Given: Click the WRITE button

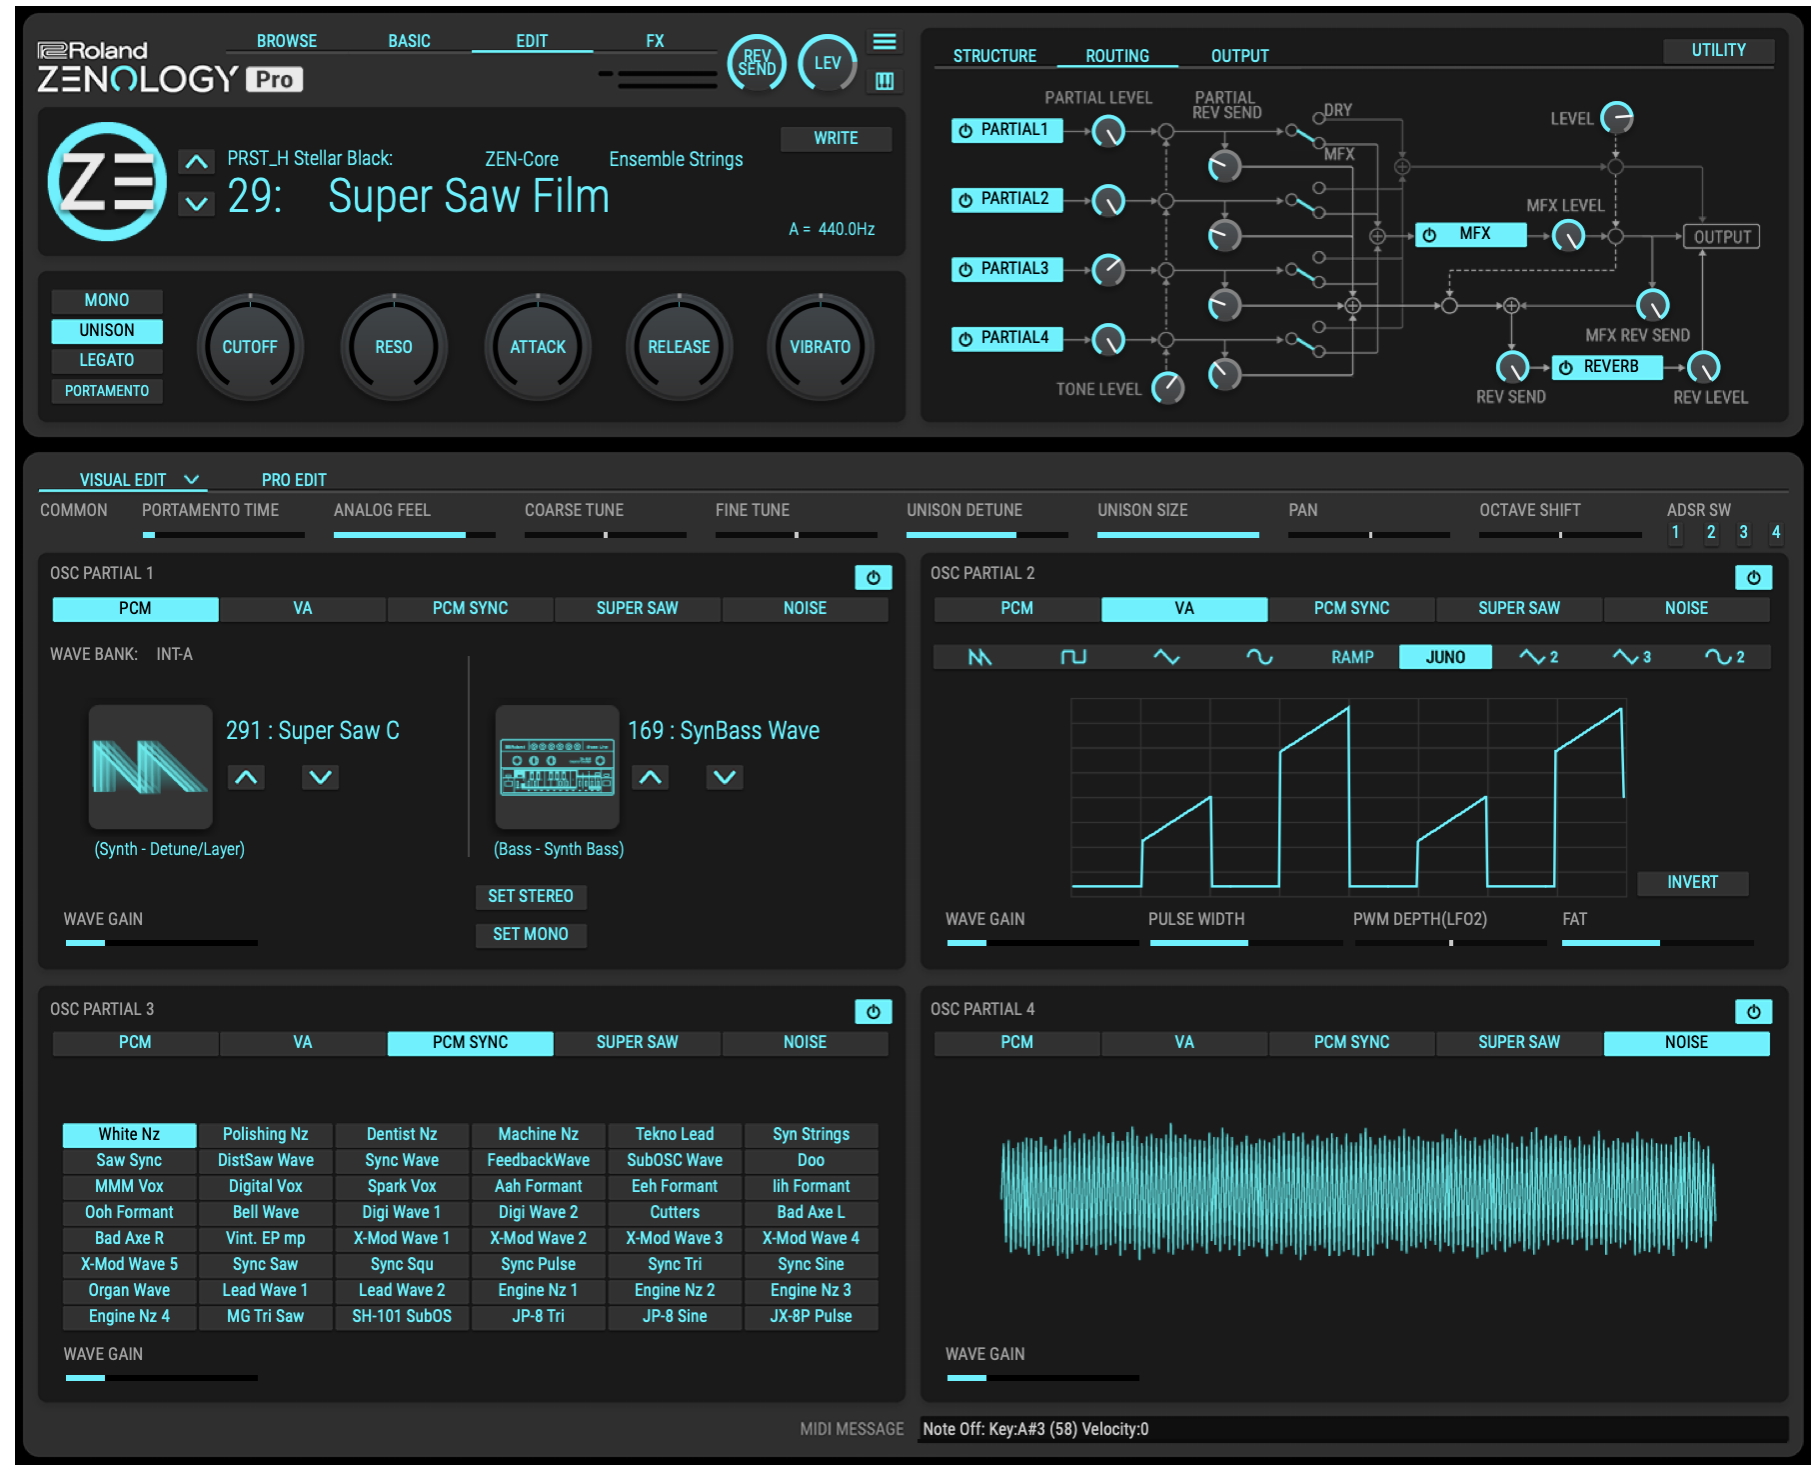Looking at the screenshot, I should point(835,138).
